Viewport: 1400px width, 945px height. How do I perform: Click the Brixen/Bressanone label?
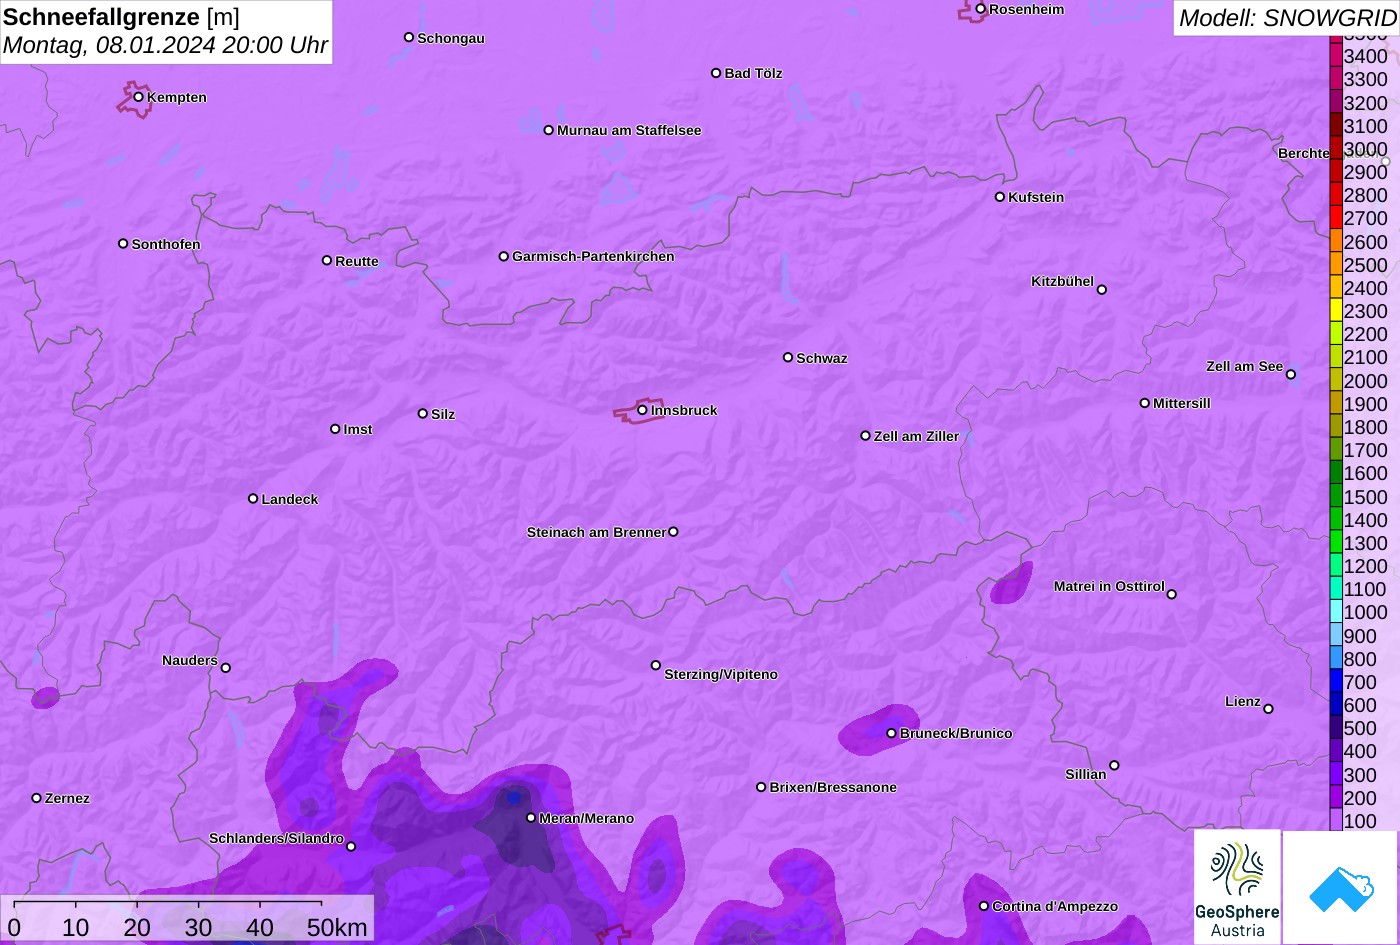click(x=833, y=787)
